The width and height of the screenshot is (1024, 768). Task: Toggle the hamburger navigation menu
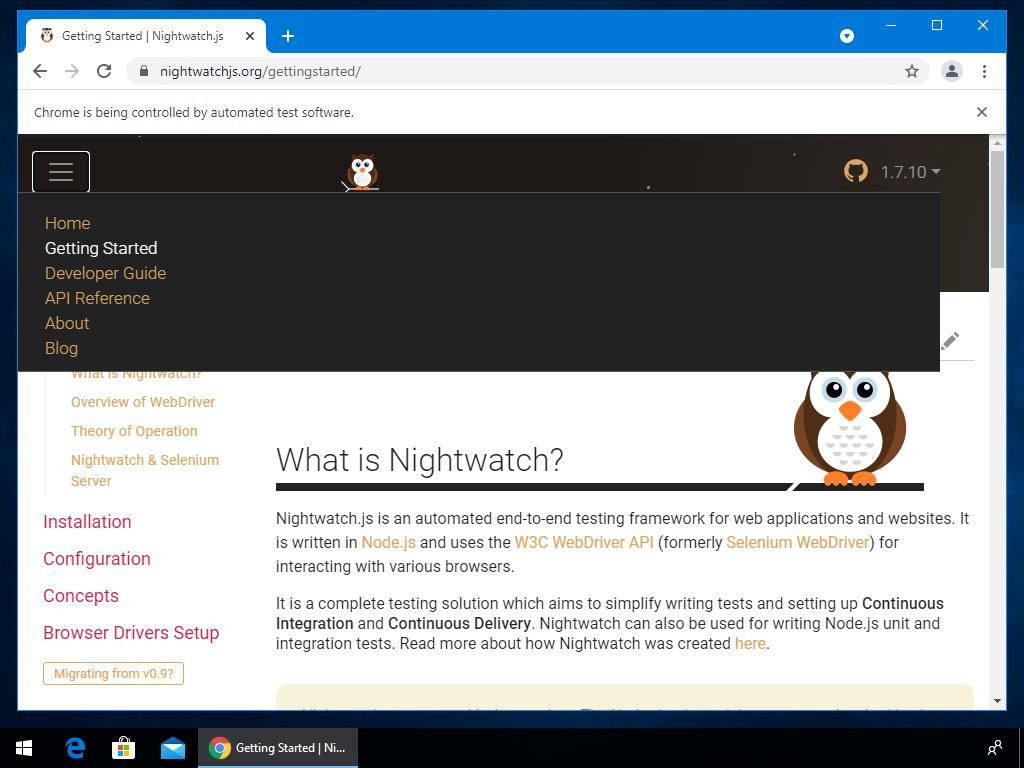(61, 172)
